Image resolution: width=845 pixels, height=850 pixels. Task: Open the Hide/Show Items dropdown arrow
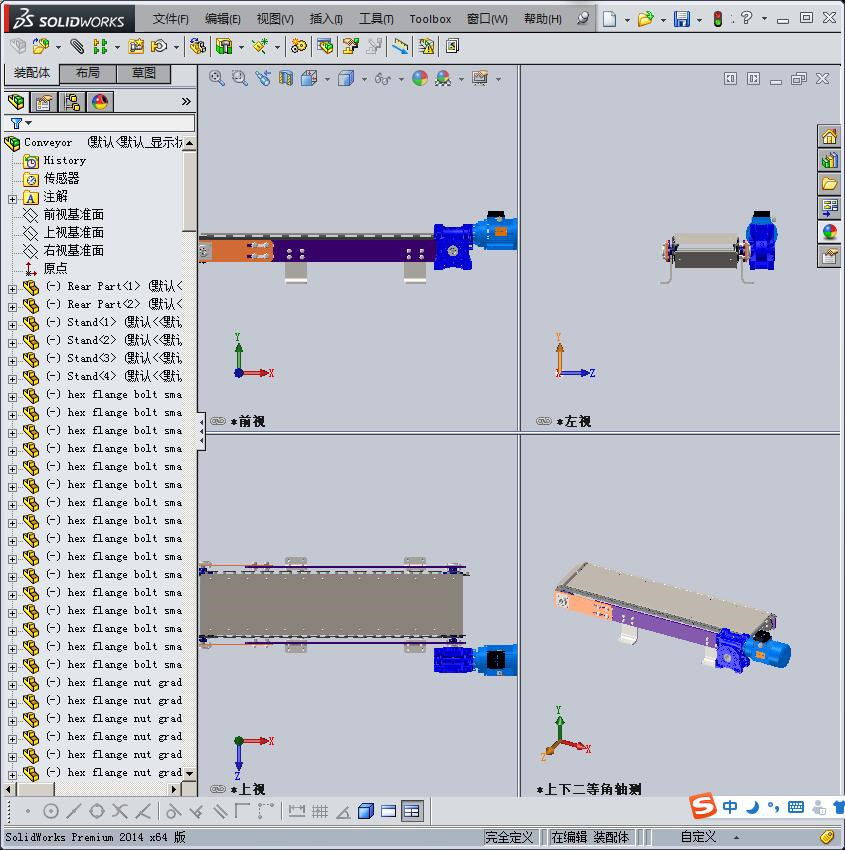pos(401,80)
